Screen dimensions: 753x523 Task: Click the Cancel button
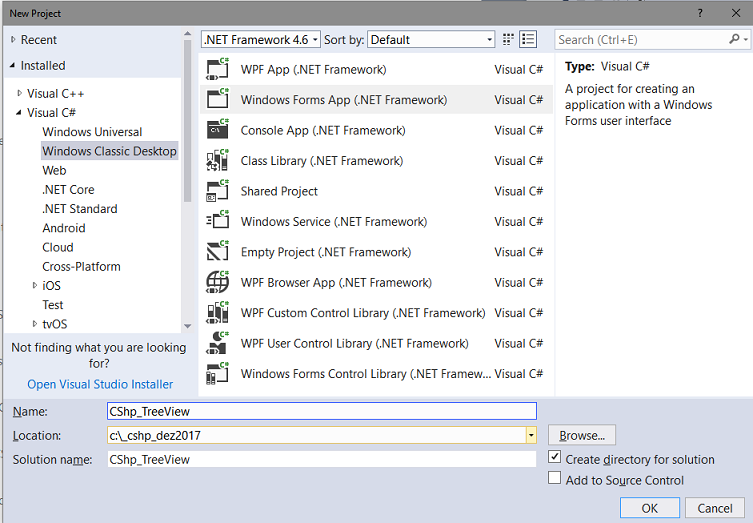(x=715, y=508)
